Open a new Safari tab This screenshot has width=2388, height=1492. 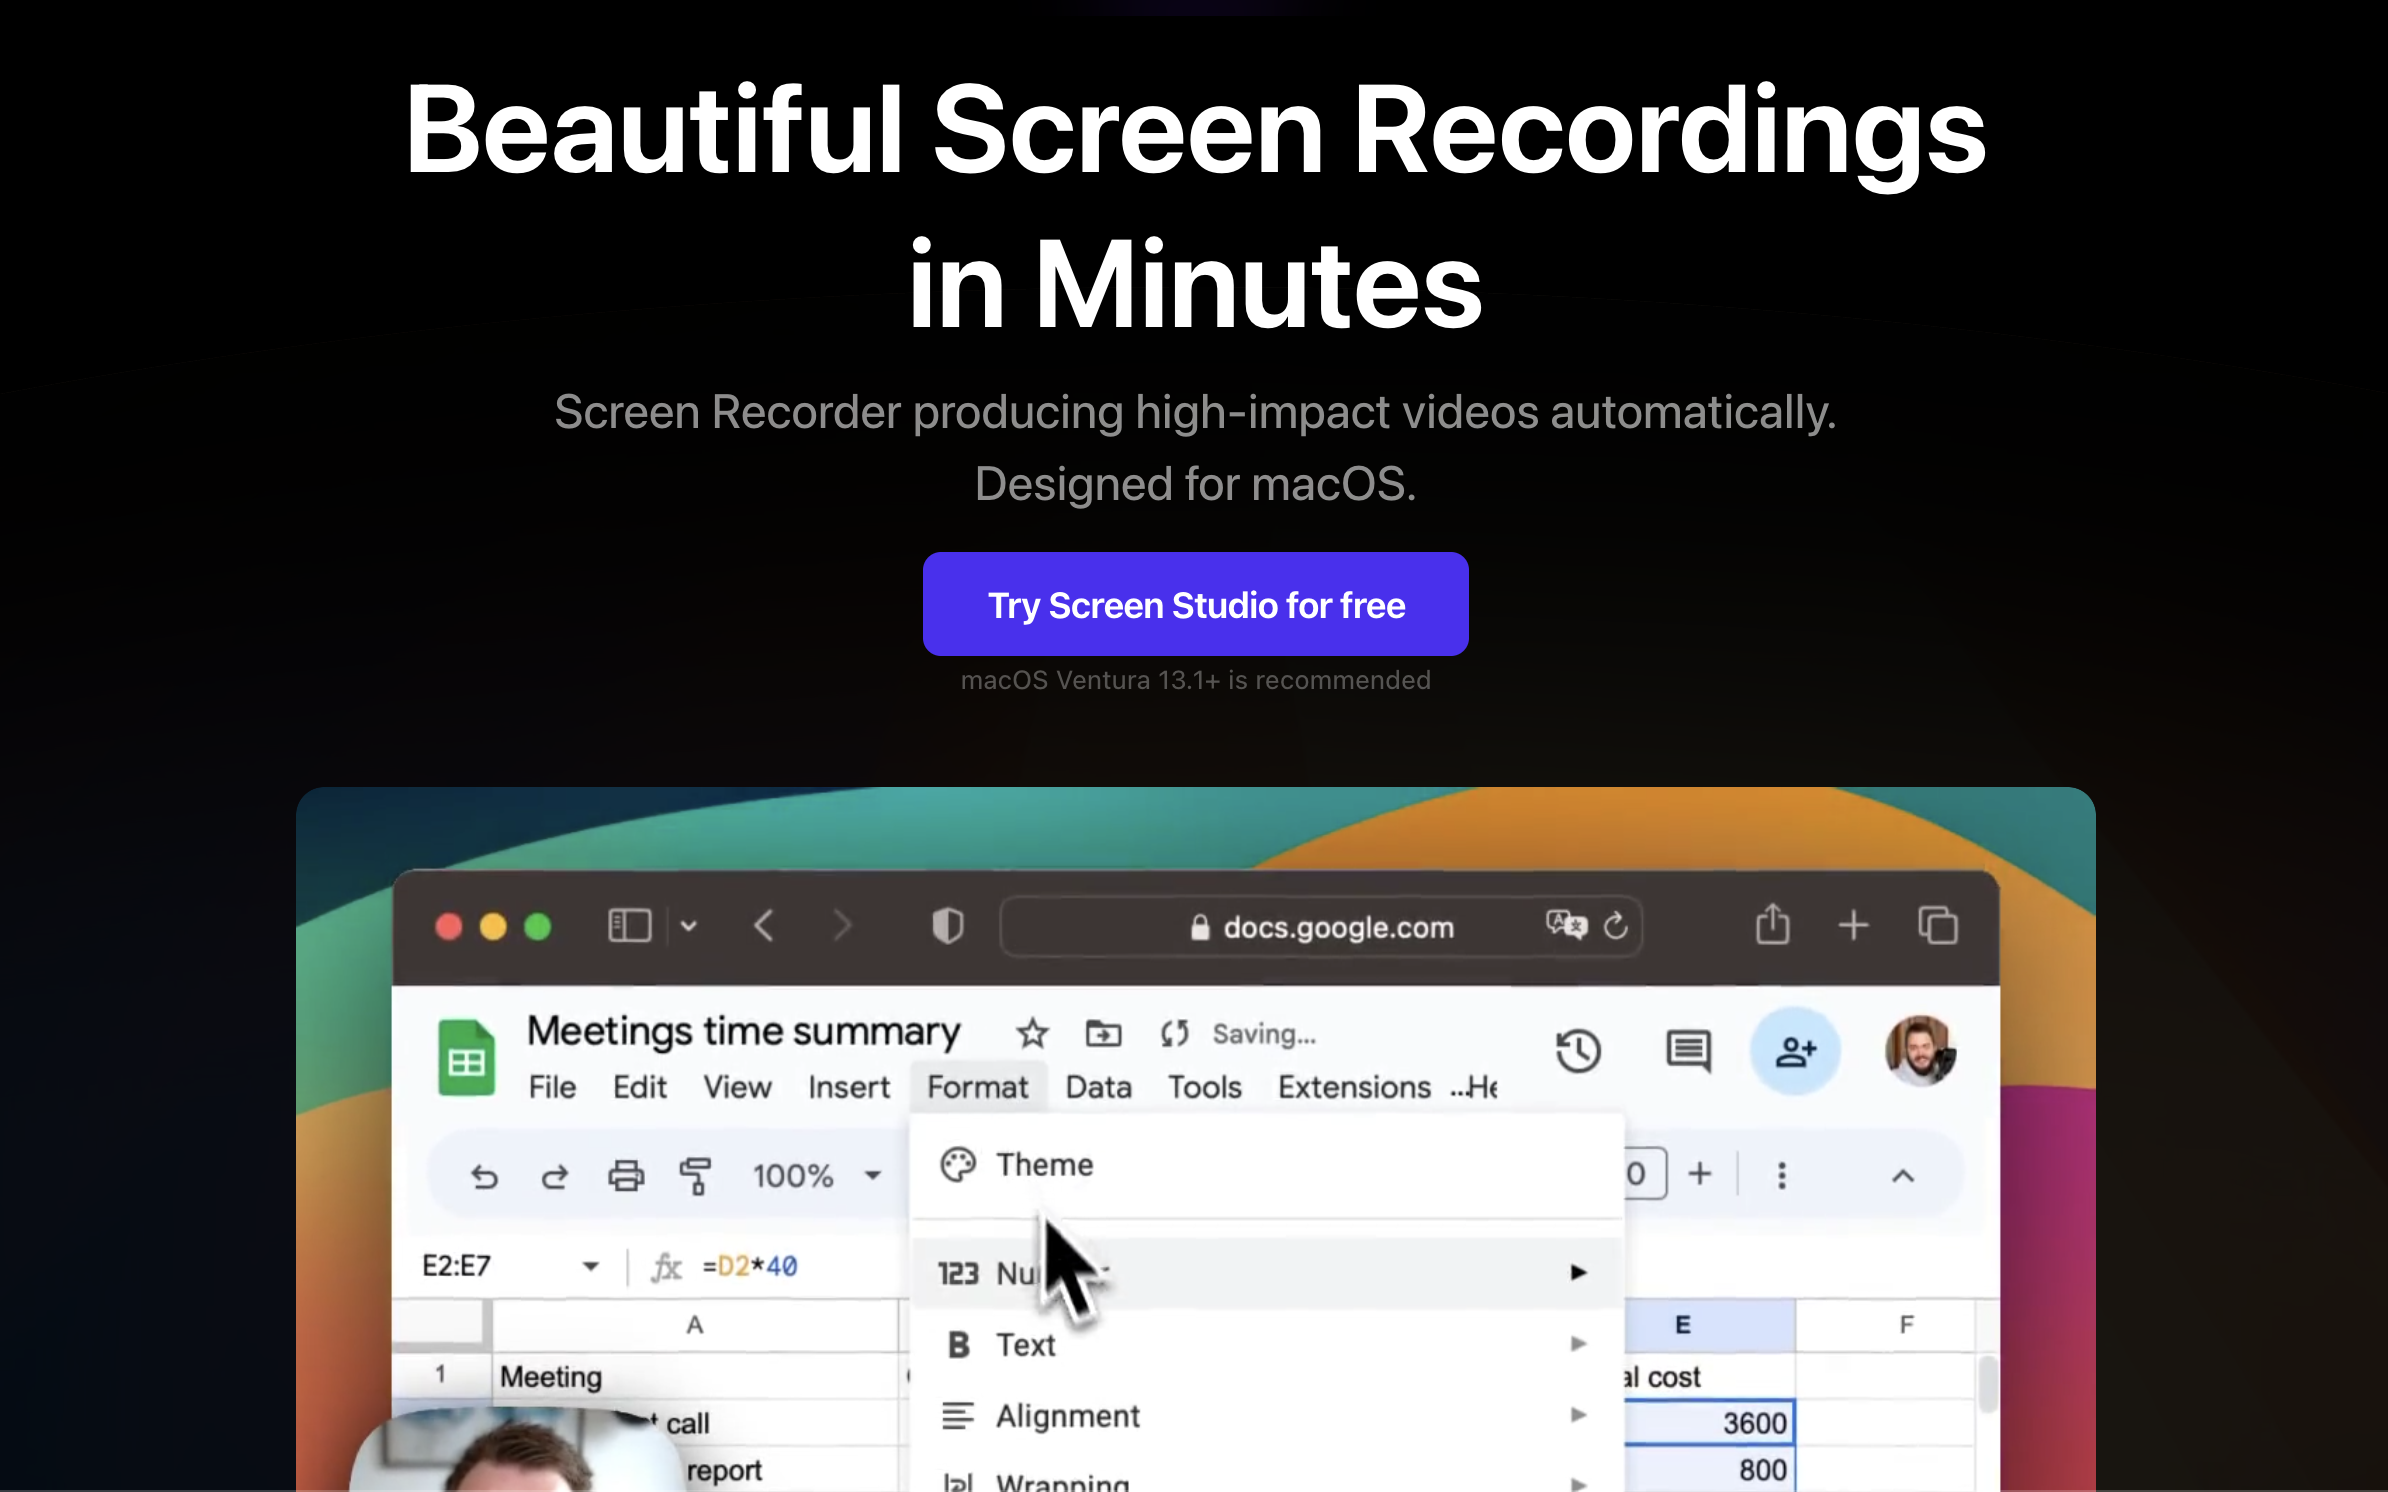pos(1851,925)
